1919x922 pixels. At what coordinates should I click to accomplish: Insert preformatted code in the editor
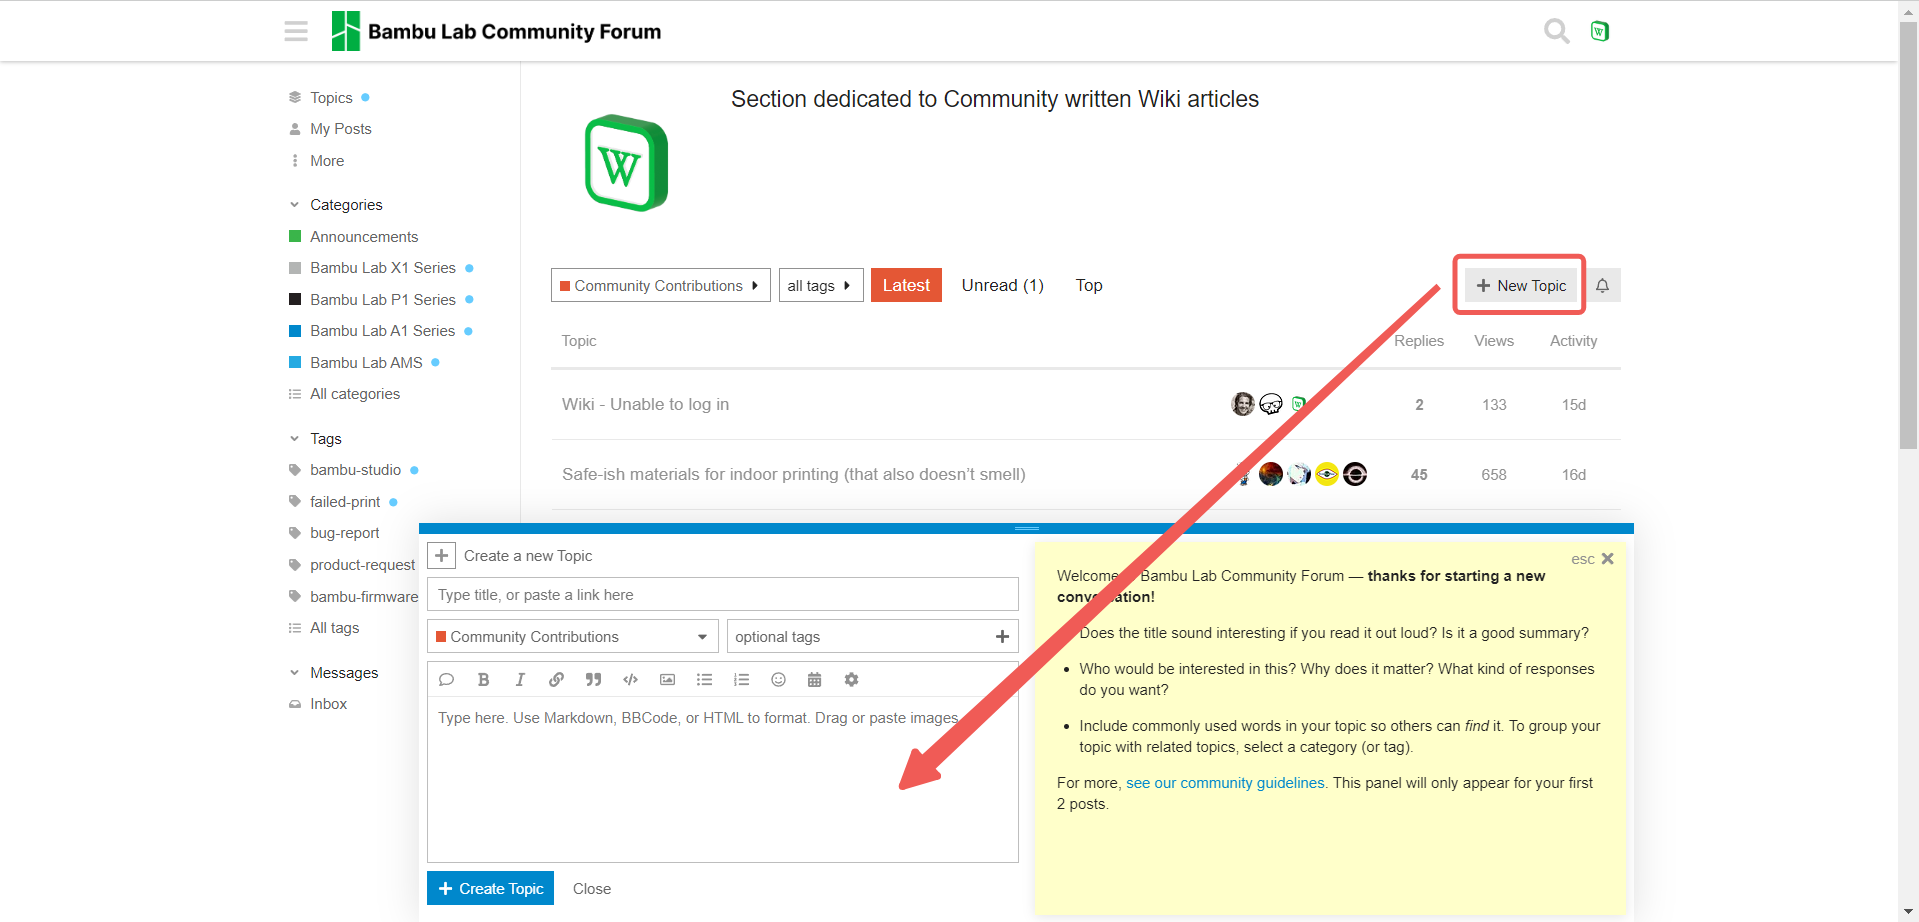point(630,680)
